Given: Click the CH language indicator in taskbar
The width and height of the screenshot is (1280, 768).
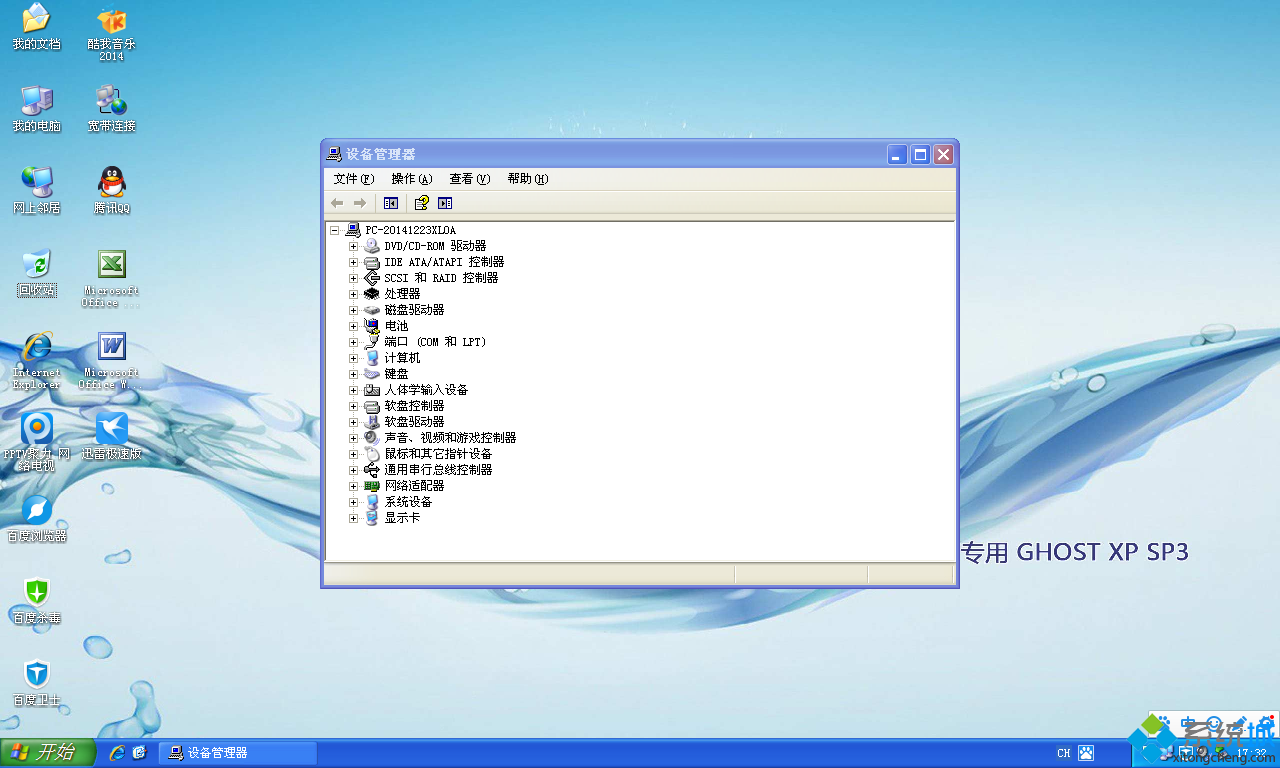Looking at the screenshot, I should pos(1063,753).
